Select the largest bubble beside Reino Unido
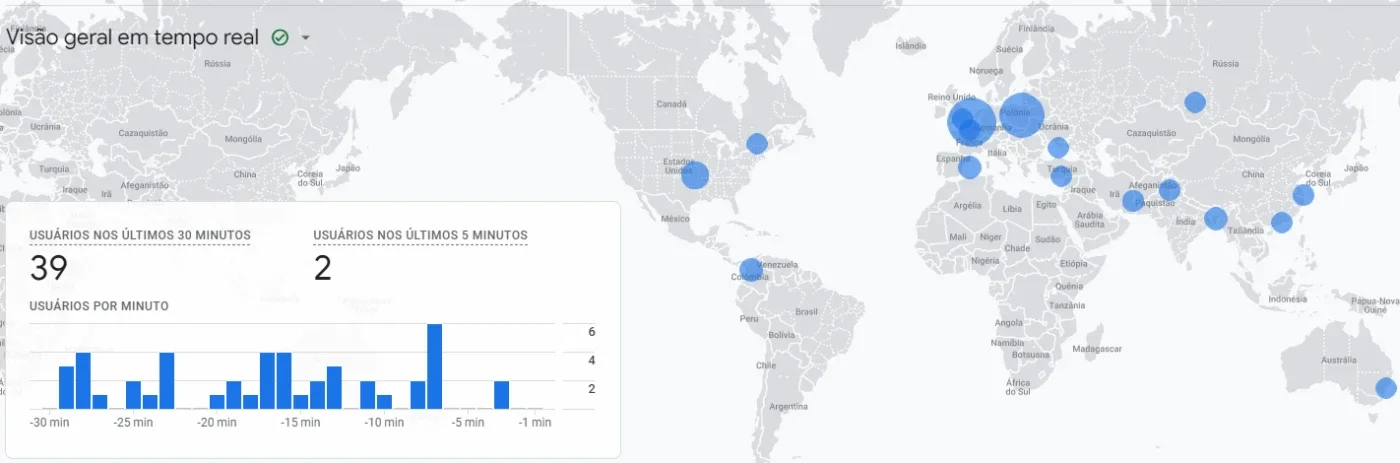Viewport: 1400px width, 463px height. point(972,123)
